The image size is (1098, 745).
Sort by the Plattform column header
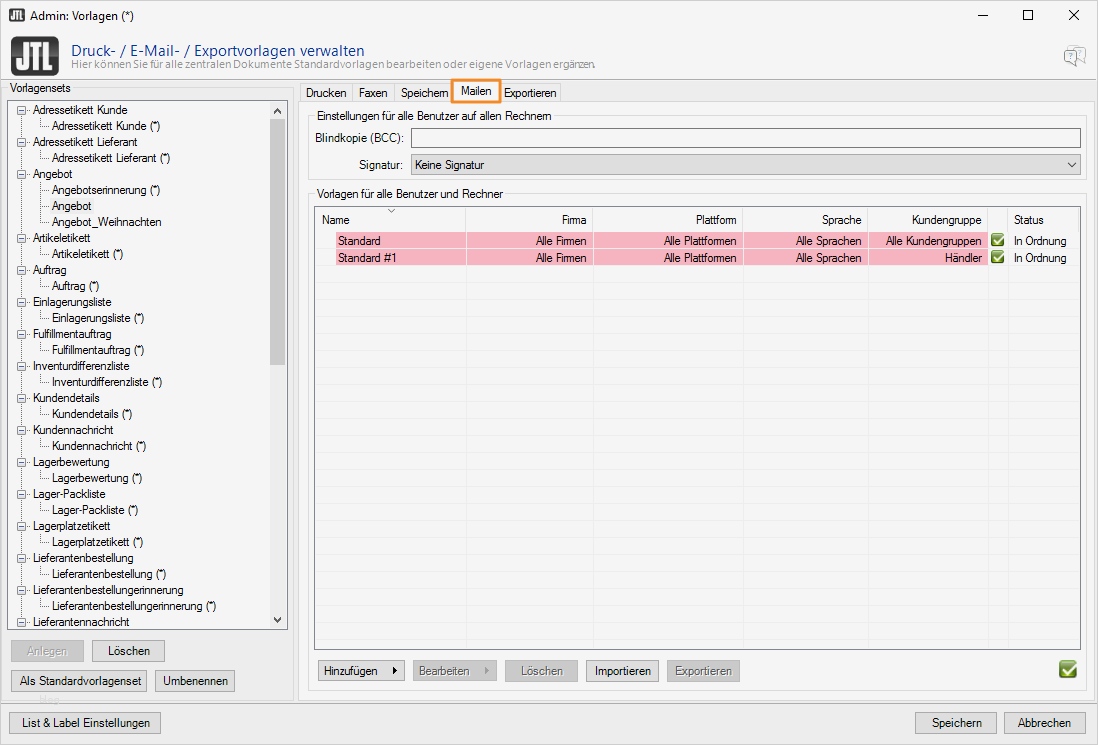click(x=668, y=220)
